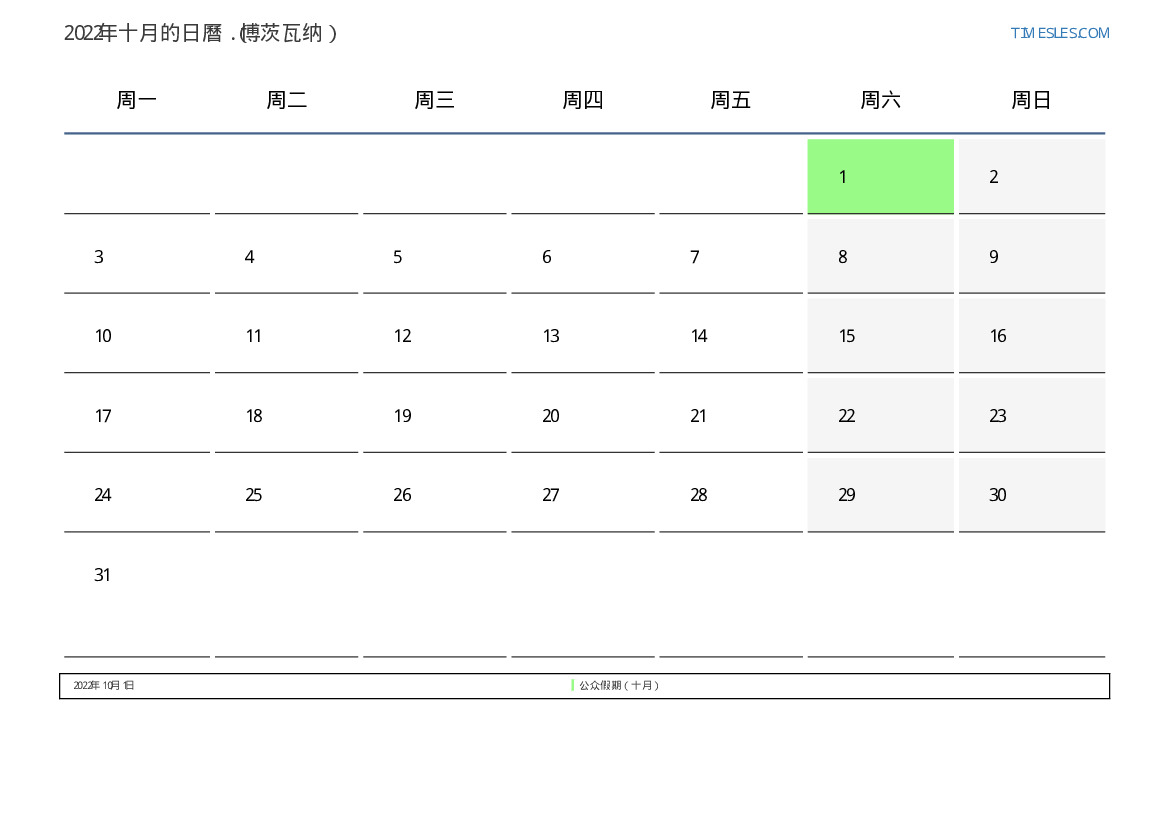Click the October 31 date cell
The height and width of the screenshot is (827, 1169).
[x=137, y=575]
